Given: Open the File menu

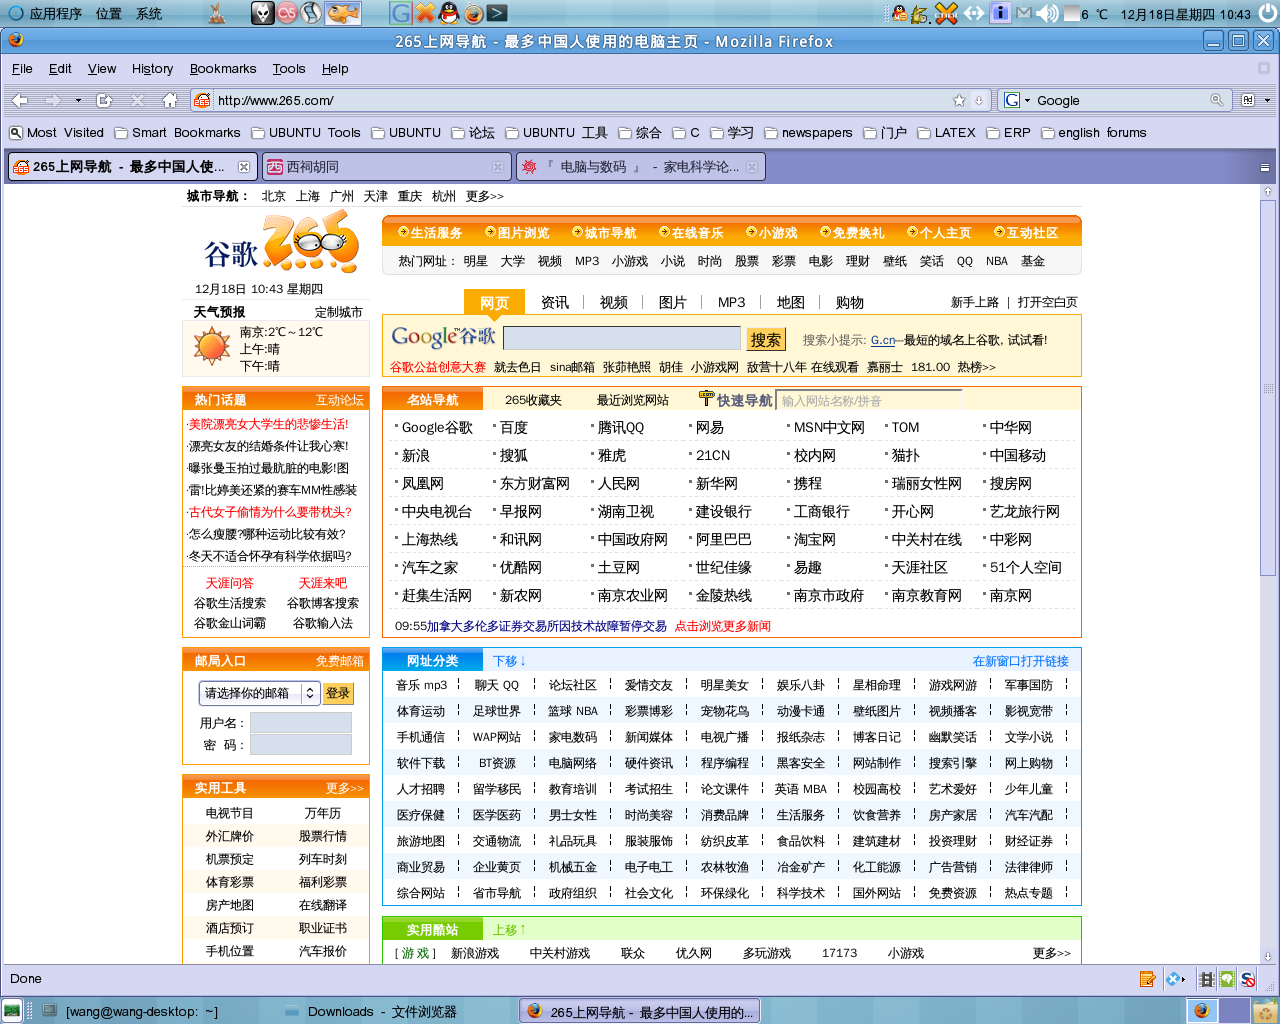Looking at the screenshot, I should coord(22,69).
